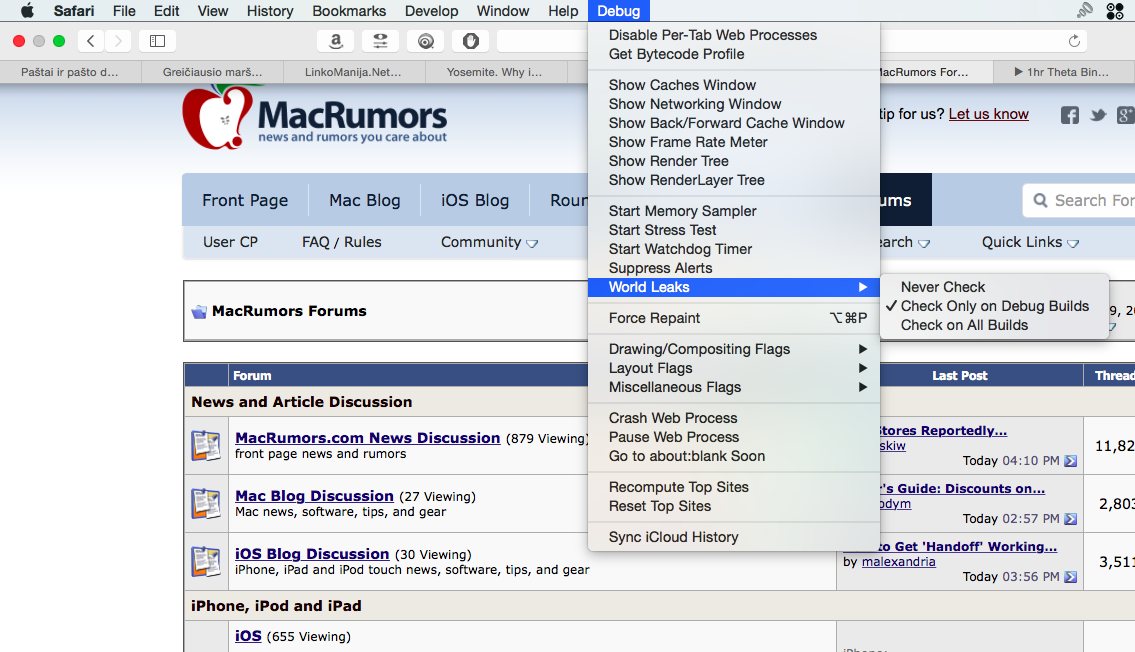This screenshot has width=1135, height=652.
Task: Expand Layout Flags submenu
Action: coord(734,368)
